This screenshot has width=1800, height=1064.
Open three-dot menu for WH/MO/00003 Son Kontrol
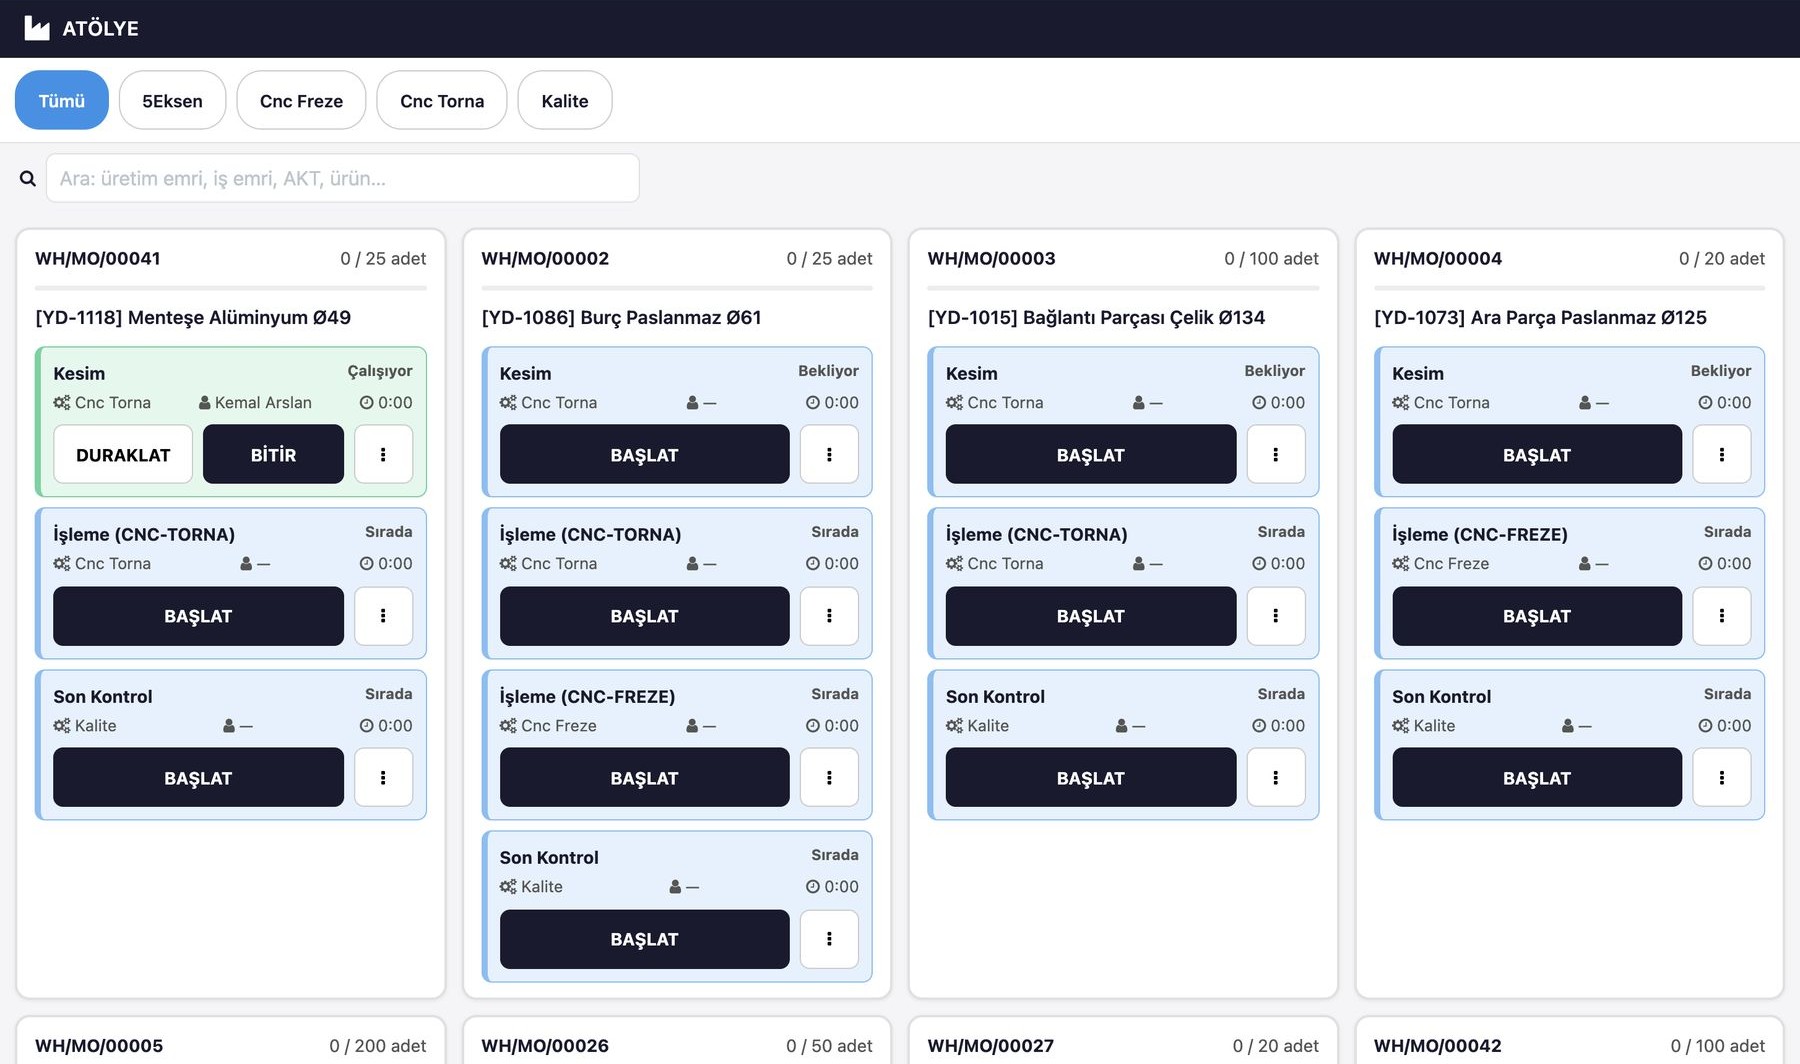[x=1275, y=777]
